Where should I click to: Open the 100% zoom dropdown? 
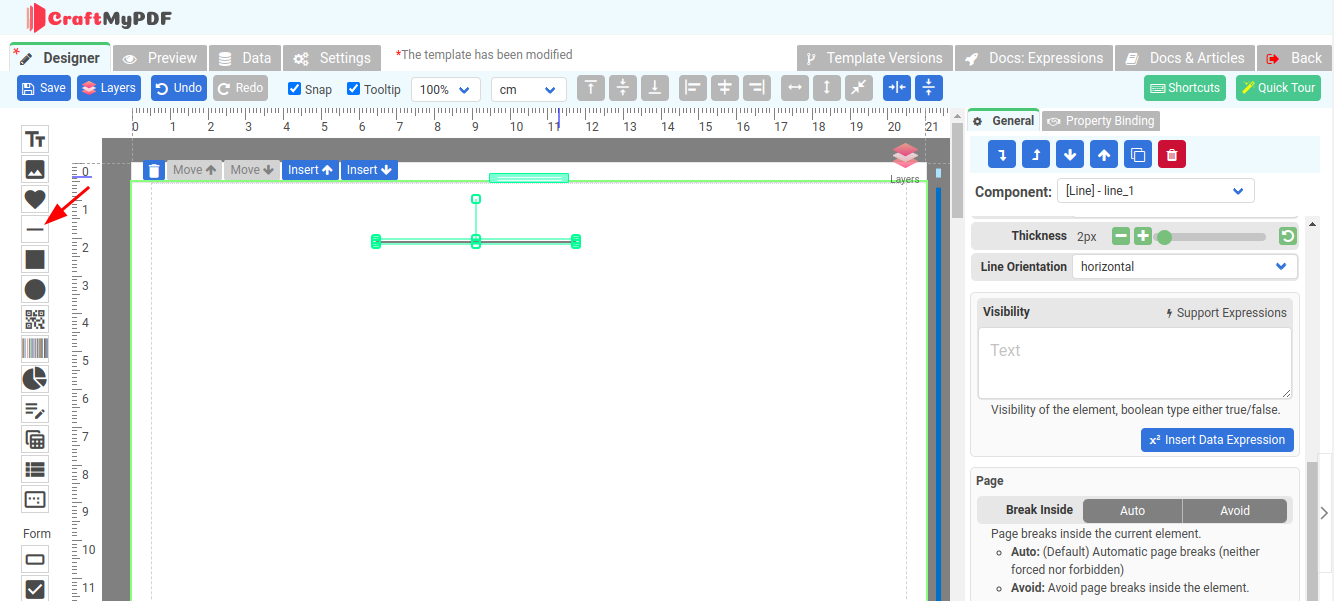pyautogui.click(x=445, y=90)
